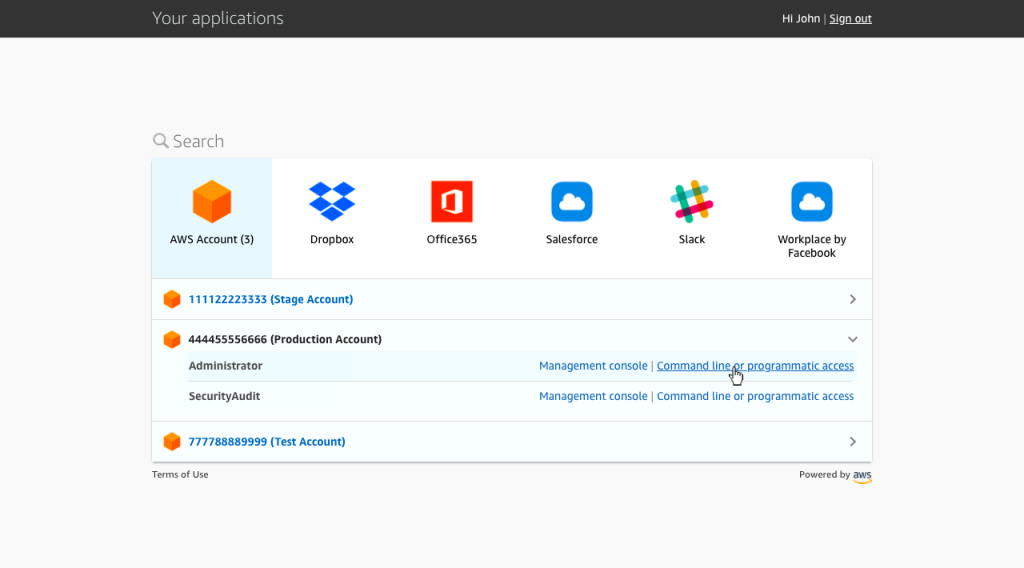Expand the Stage Account chevron
Screen dimensions: 1024x568
[x=852, y=299]
